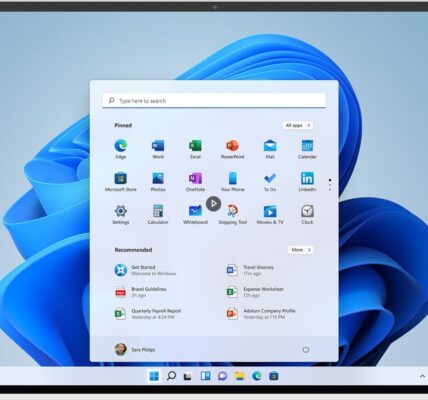Open Widgets from the taskbar
This screenshot has height=400, width=428.
(205, 376)
